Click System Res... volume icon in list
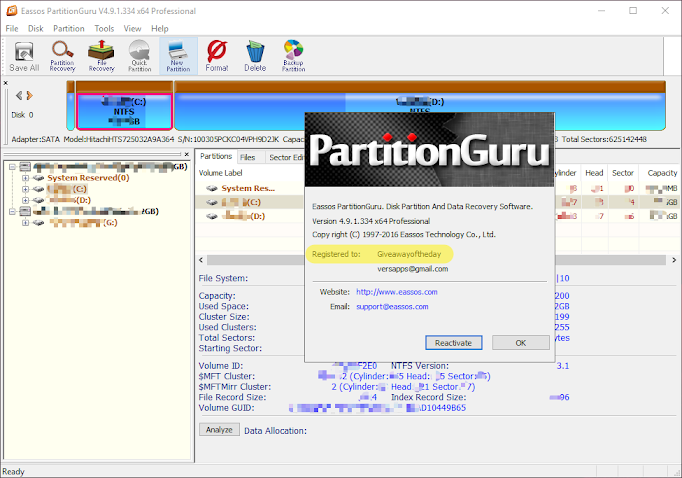Viewport: 682px width, 478px height. click(x=212, y=188)
